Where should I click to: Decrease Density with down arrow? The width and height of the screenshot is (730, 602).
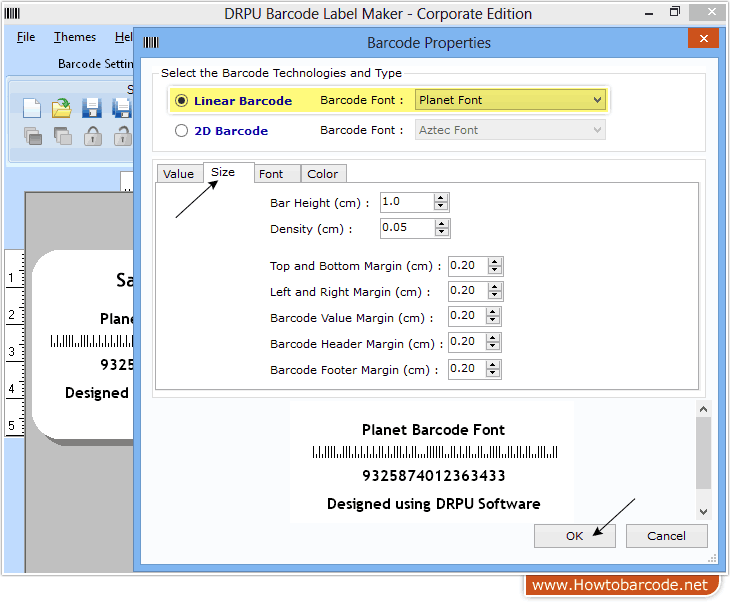point(441,232)
